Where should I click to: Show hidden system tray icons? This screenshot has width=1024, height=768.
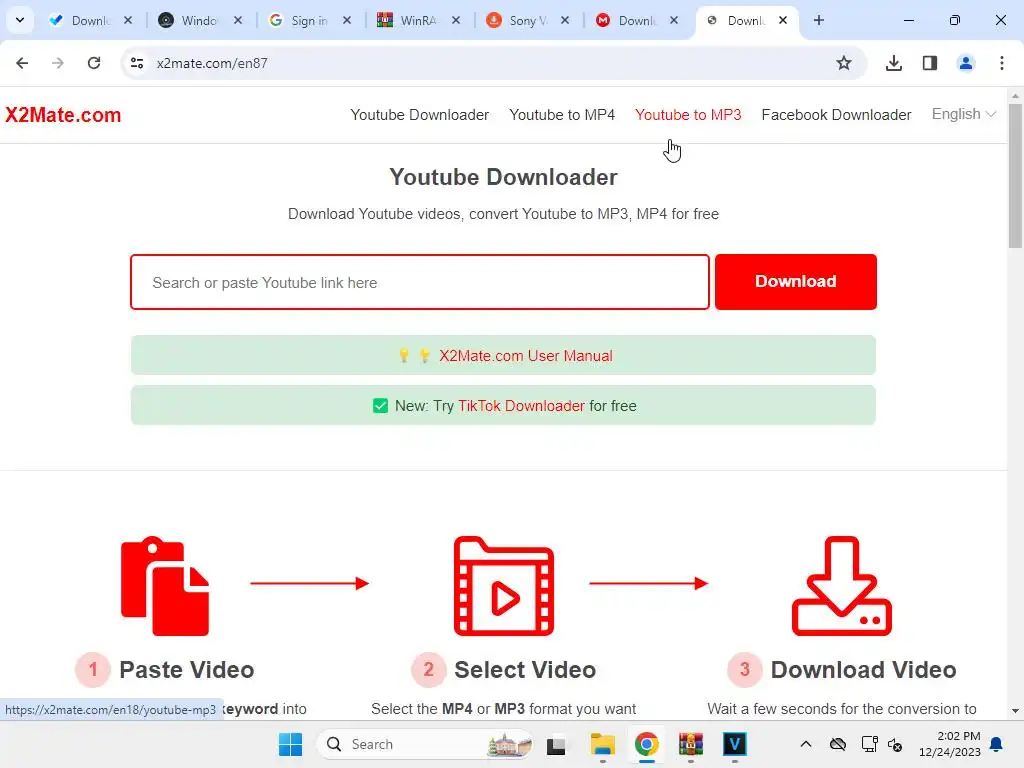click(806, 744)
